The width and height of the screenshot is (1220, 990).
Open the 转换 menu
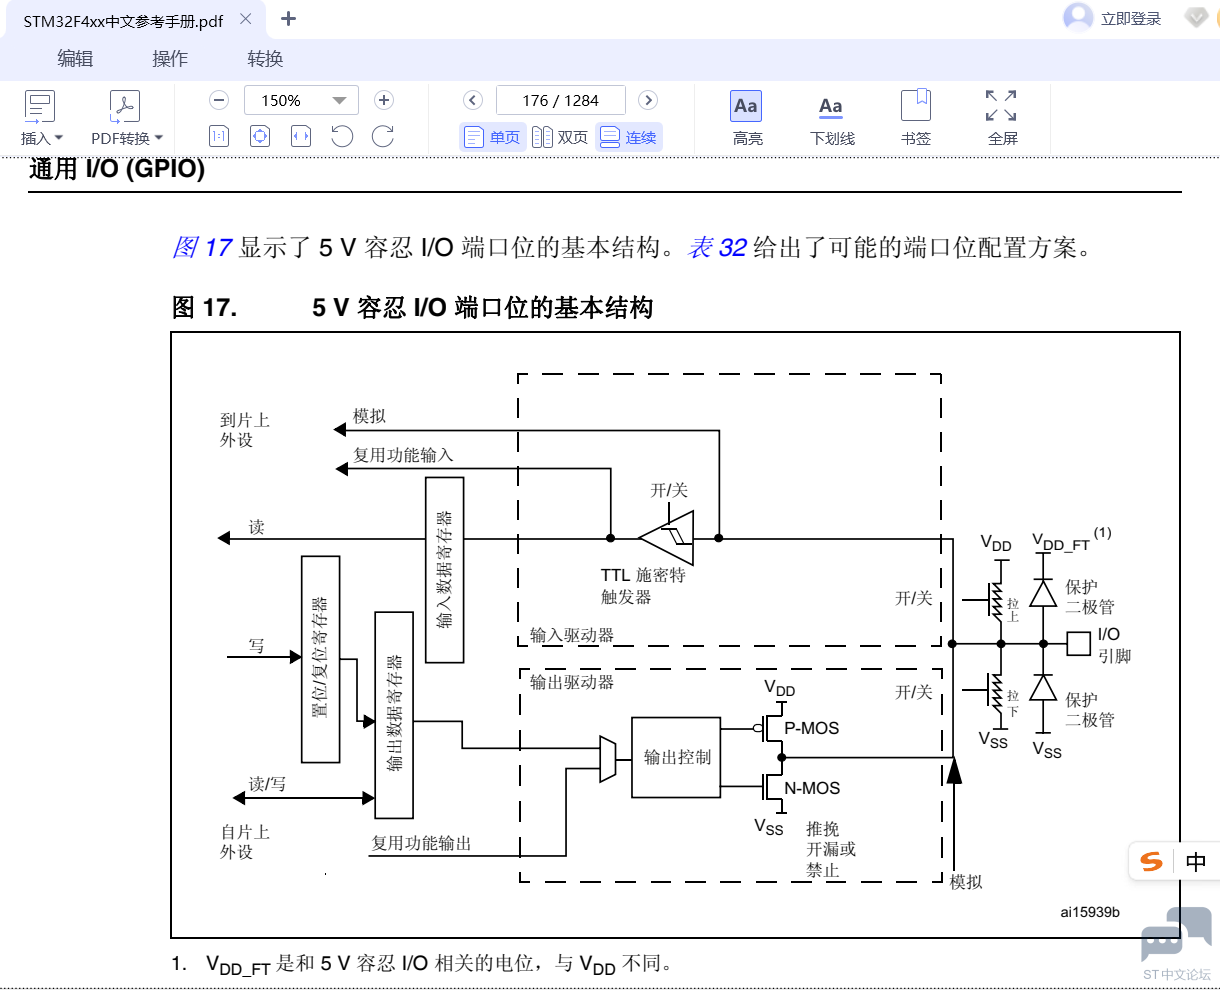point(265,59)
